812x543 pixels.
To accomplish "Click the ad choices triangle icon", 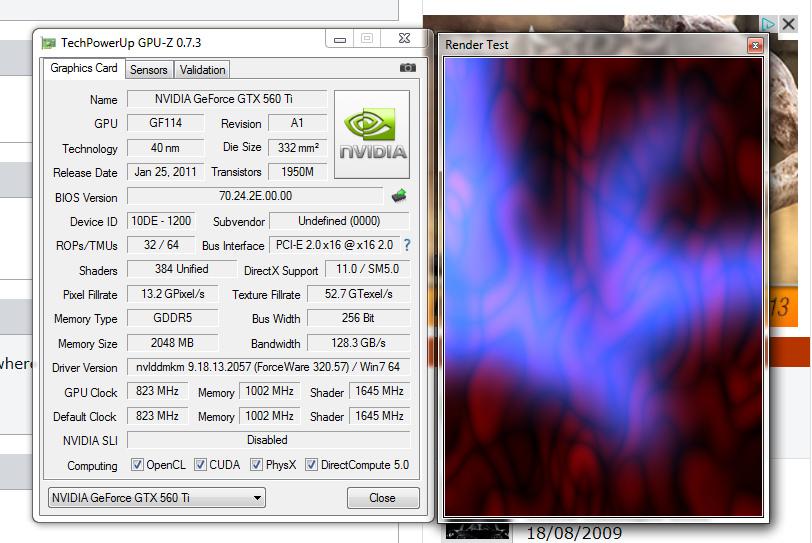I will click(x=768, y=24).
